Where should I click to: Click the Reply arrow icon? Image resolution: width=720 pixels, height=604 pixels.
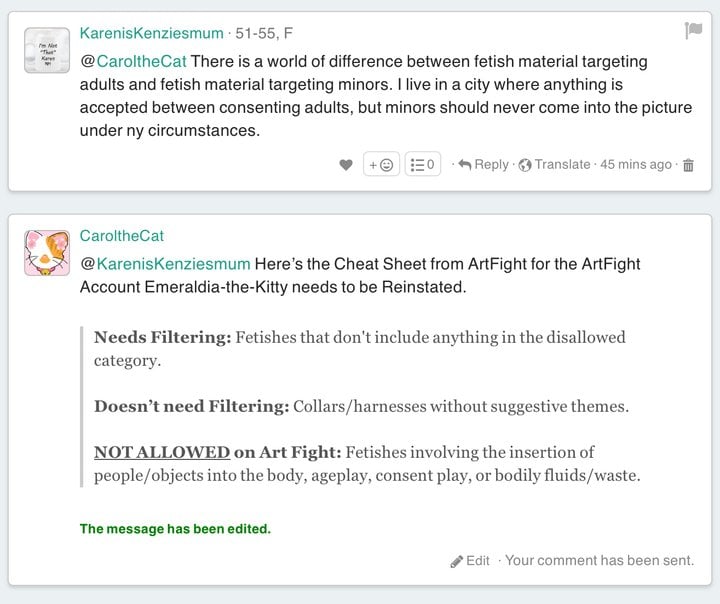click(465, 164)
